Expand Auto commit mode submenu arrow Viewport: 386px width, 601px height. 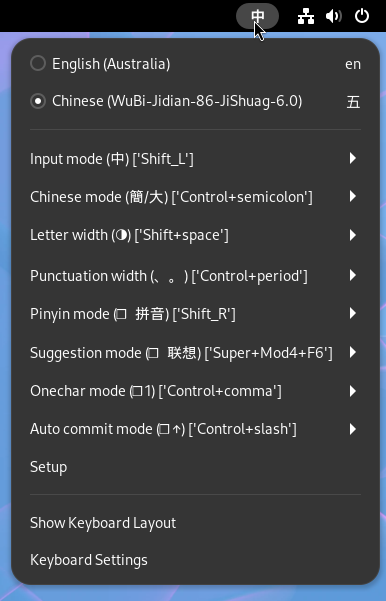(353, 429)
